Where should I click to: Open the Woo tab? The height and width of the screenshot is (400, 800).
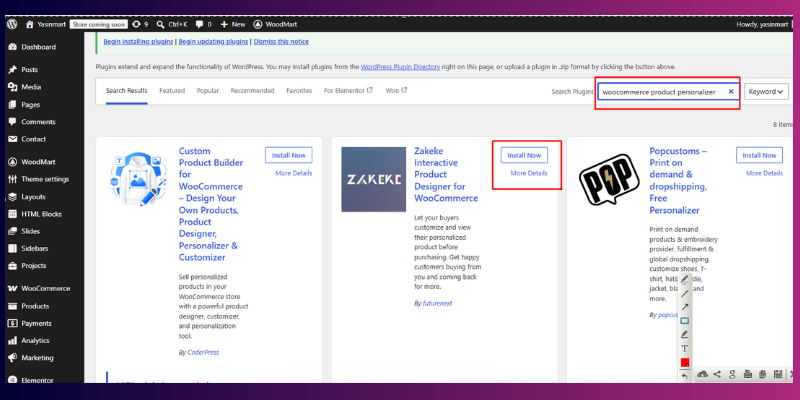396,91
